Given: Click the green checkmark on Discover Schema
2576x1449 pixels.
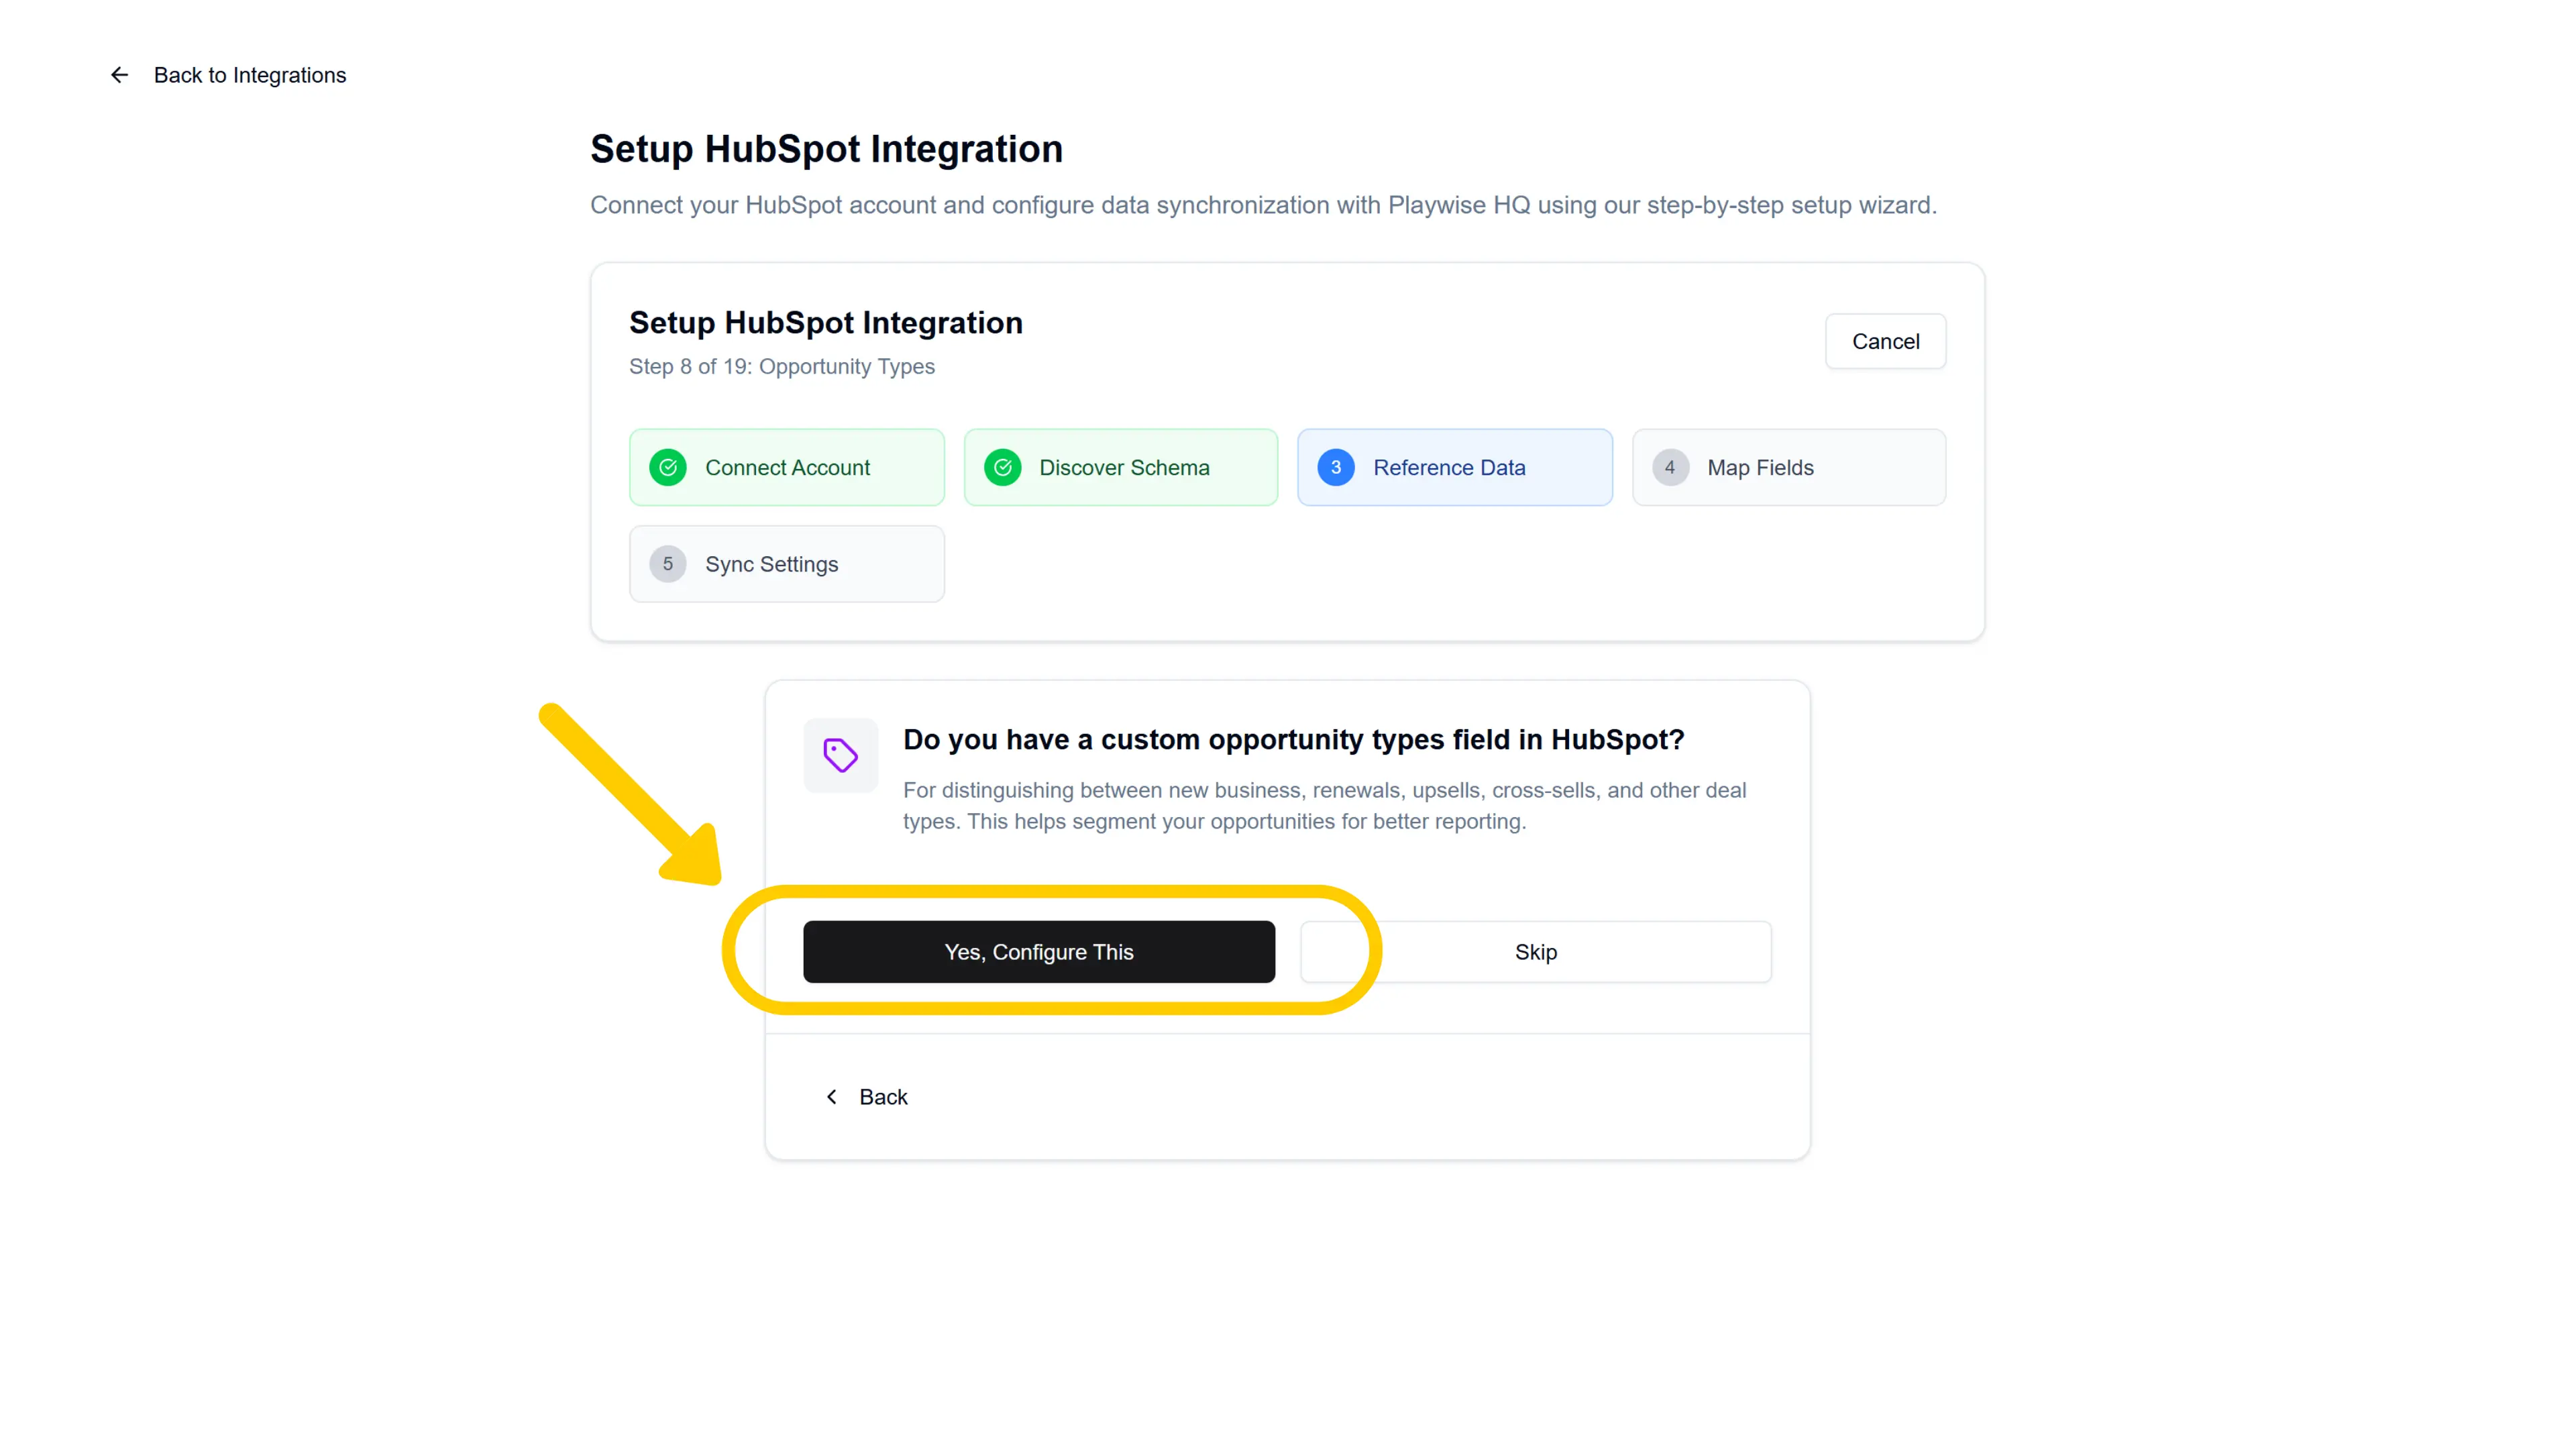Looking at the screenshot, I should click(1003, 467).
